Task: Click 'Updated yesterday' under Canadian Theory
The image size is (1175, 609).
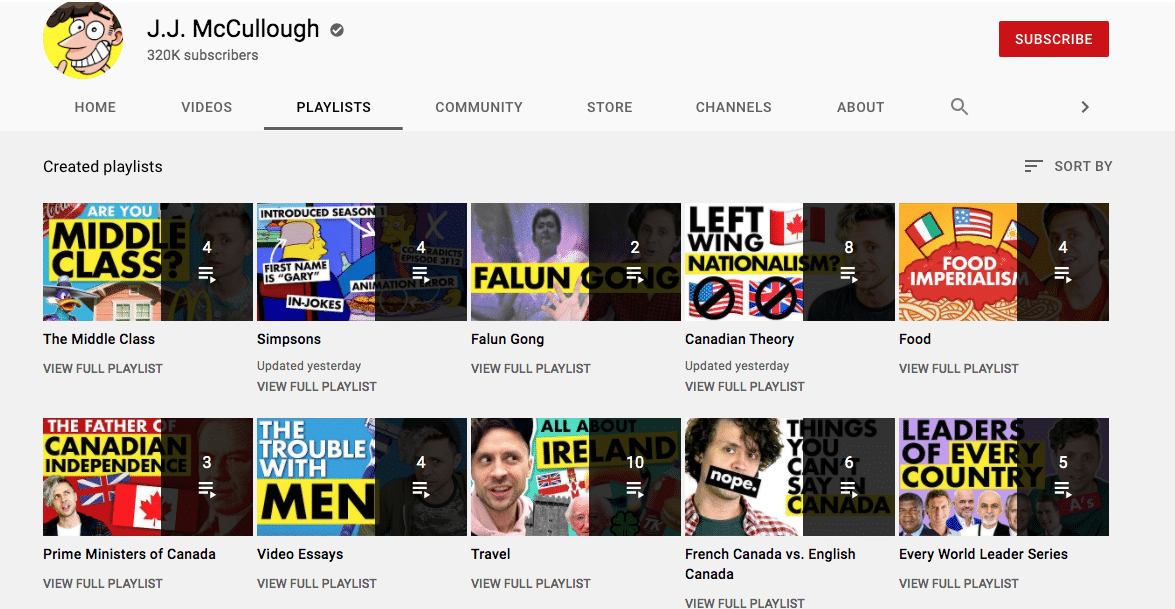Action: (x=737, y=366)
